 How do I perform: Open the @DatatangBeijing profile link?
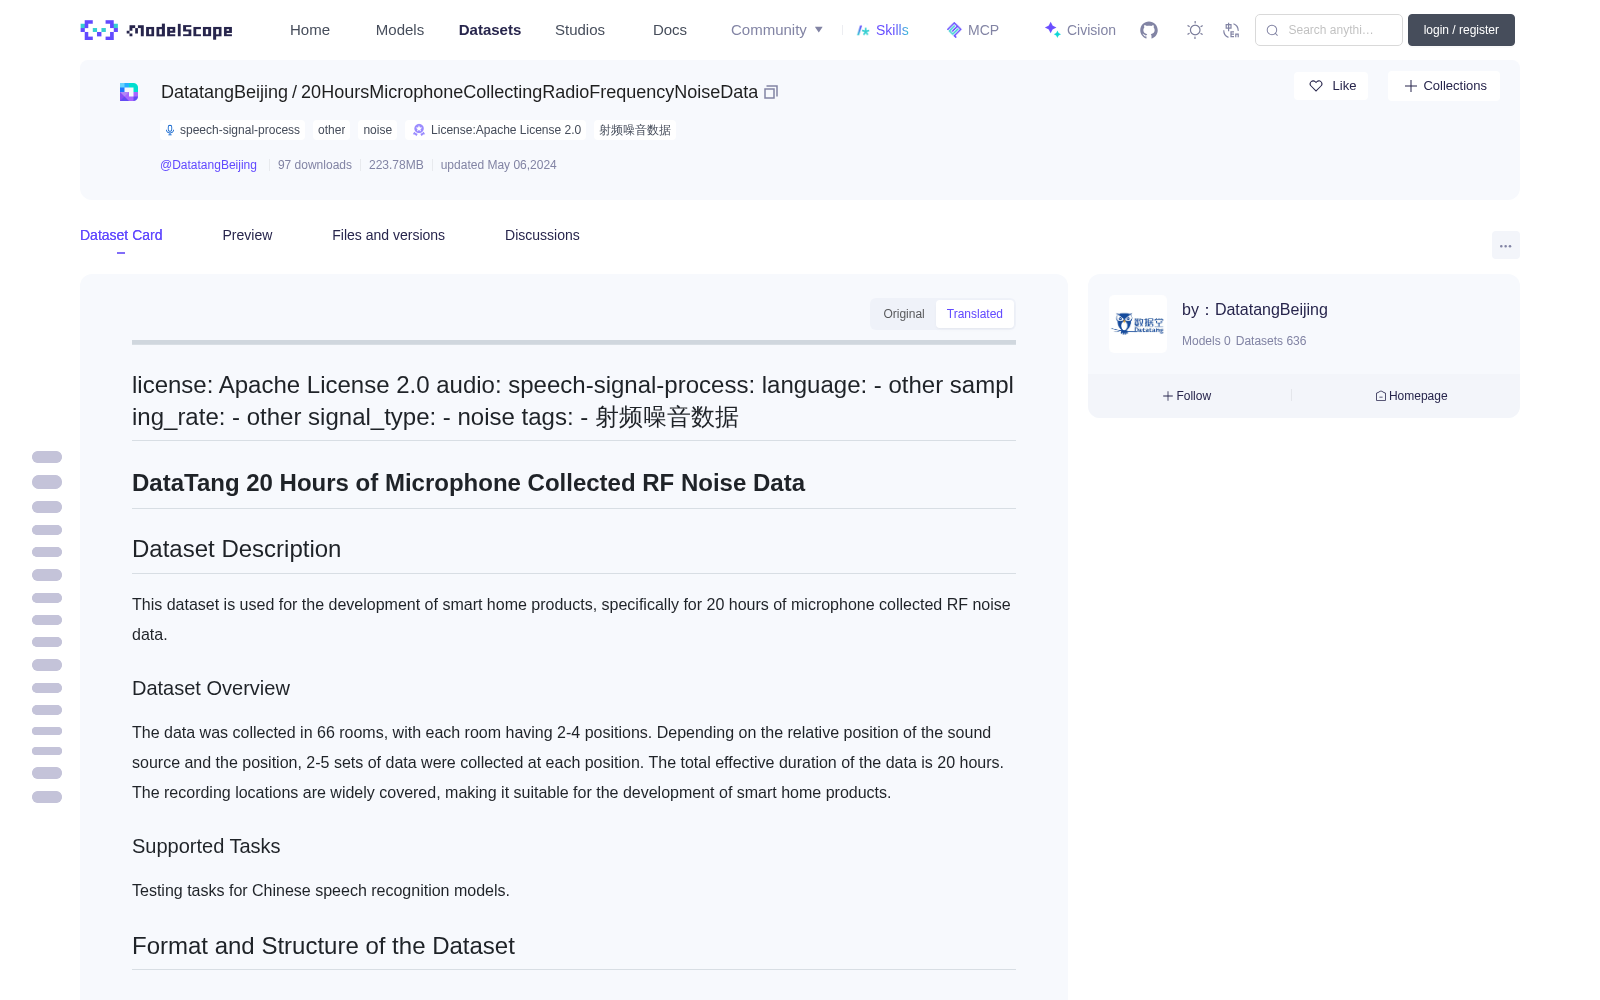[x=208, y=165]
